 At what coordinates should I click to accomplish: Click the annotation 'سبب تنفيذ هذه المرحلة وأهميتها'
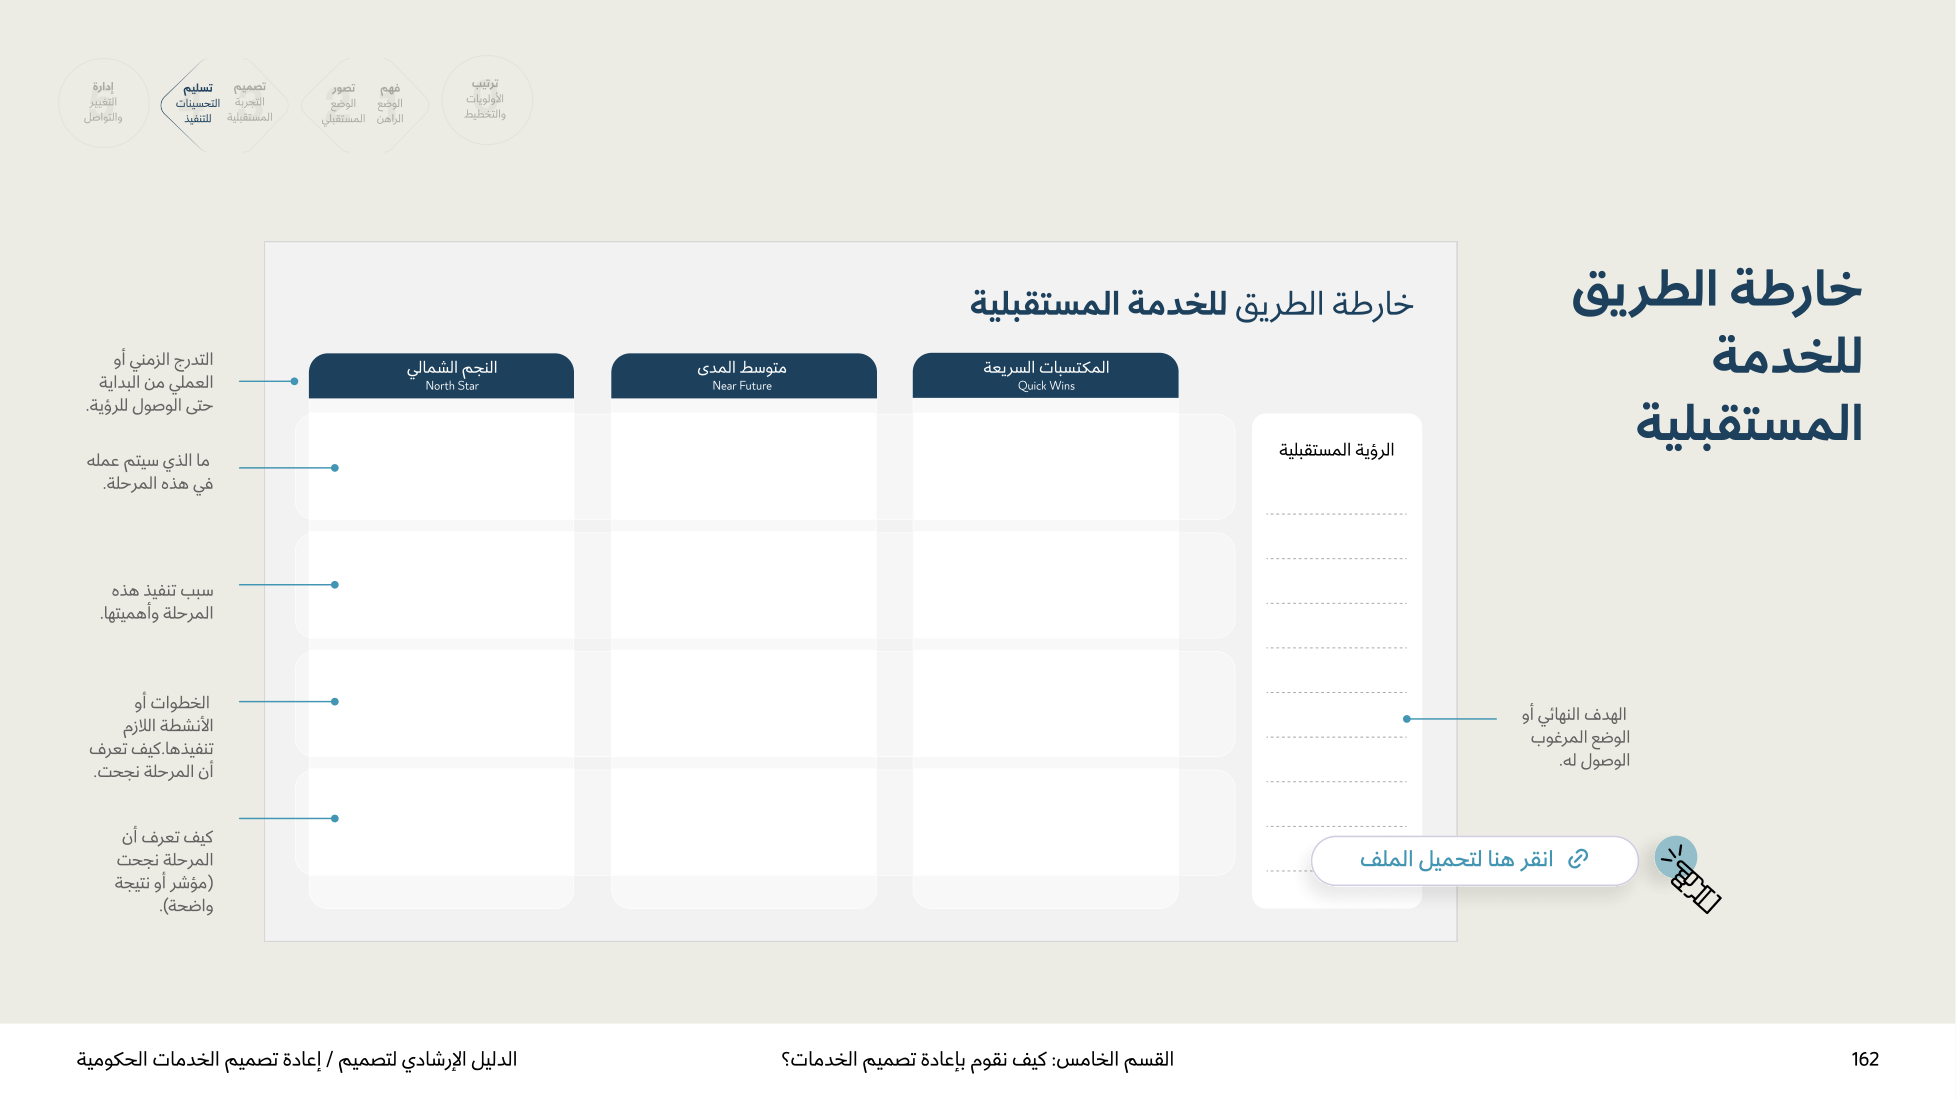point(156,602)
